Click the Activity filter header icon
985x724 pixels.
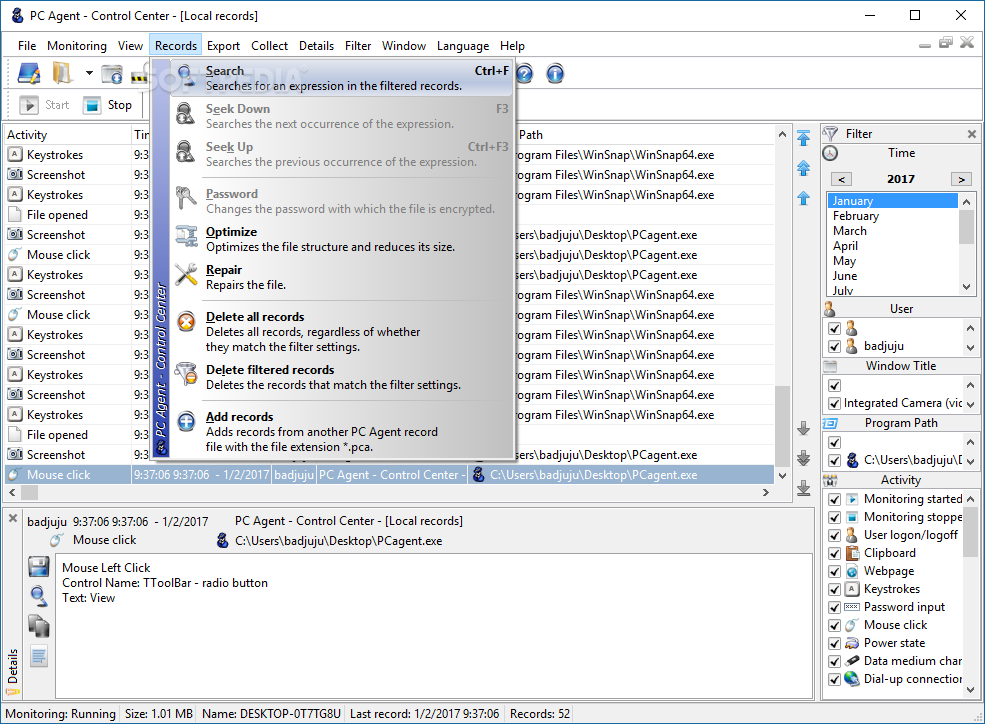click(830, 480)
